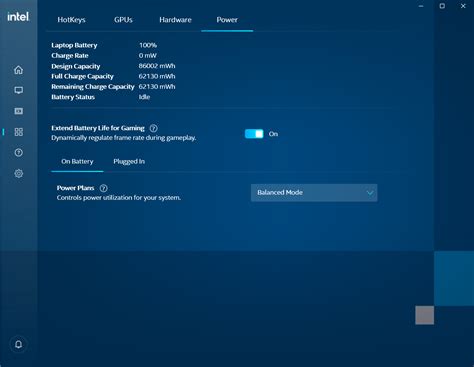The height and width of the screenshot is (367, 474).
Task: Select the Plugged In tab
Action: tap(129, 161)
